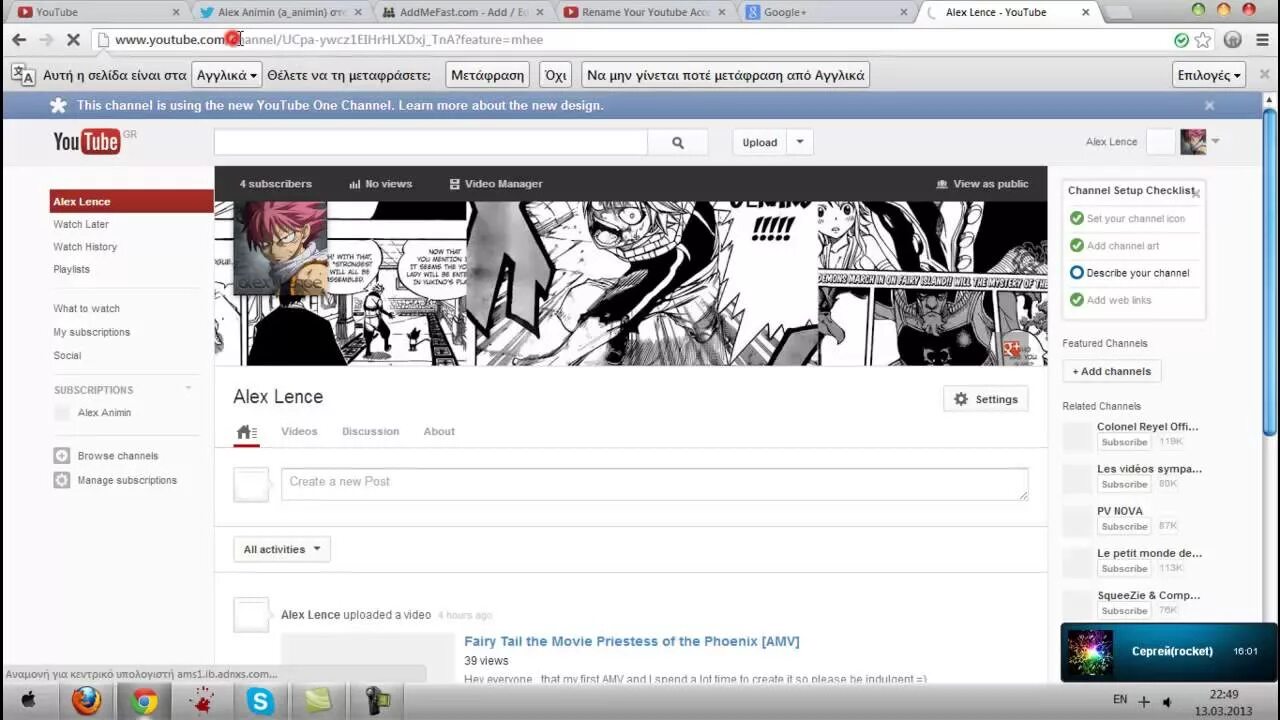Open the Chrome menu icon
Image resolution: width=1280 pixels, height=720 pixels.
(x=1261, y=40)
